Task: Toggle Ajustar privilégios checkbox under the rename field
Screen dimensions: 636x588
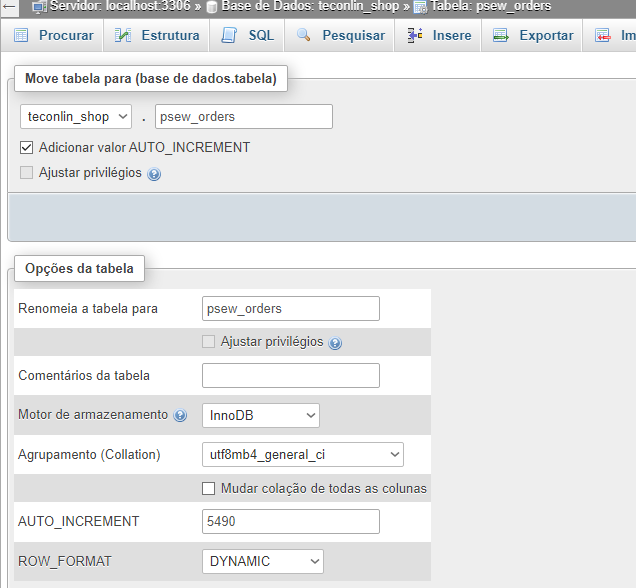Action: [208, 342]
